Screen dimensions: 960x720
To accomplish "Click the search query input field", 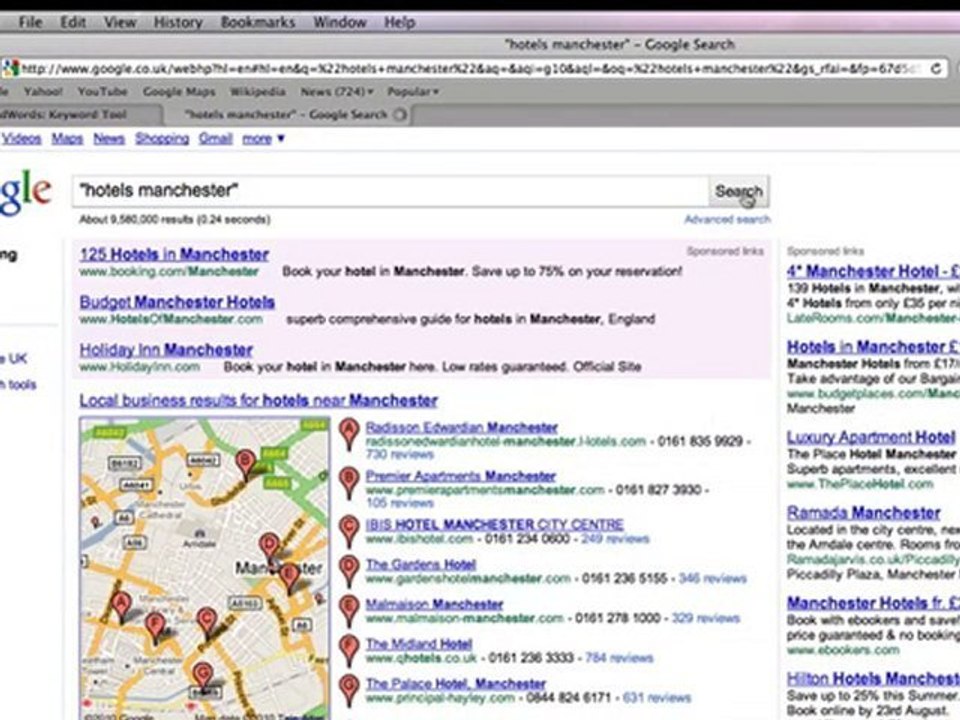I will tap(391, 192).
